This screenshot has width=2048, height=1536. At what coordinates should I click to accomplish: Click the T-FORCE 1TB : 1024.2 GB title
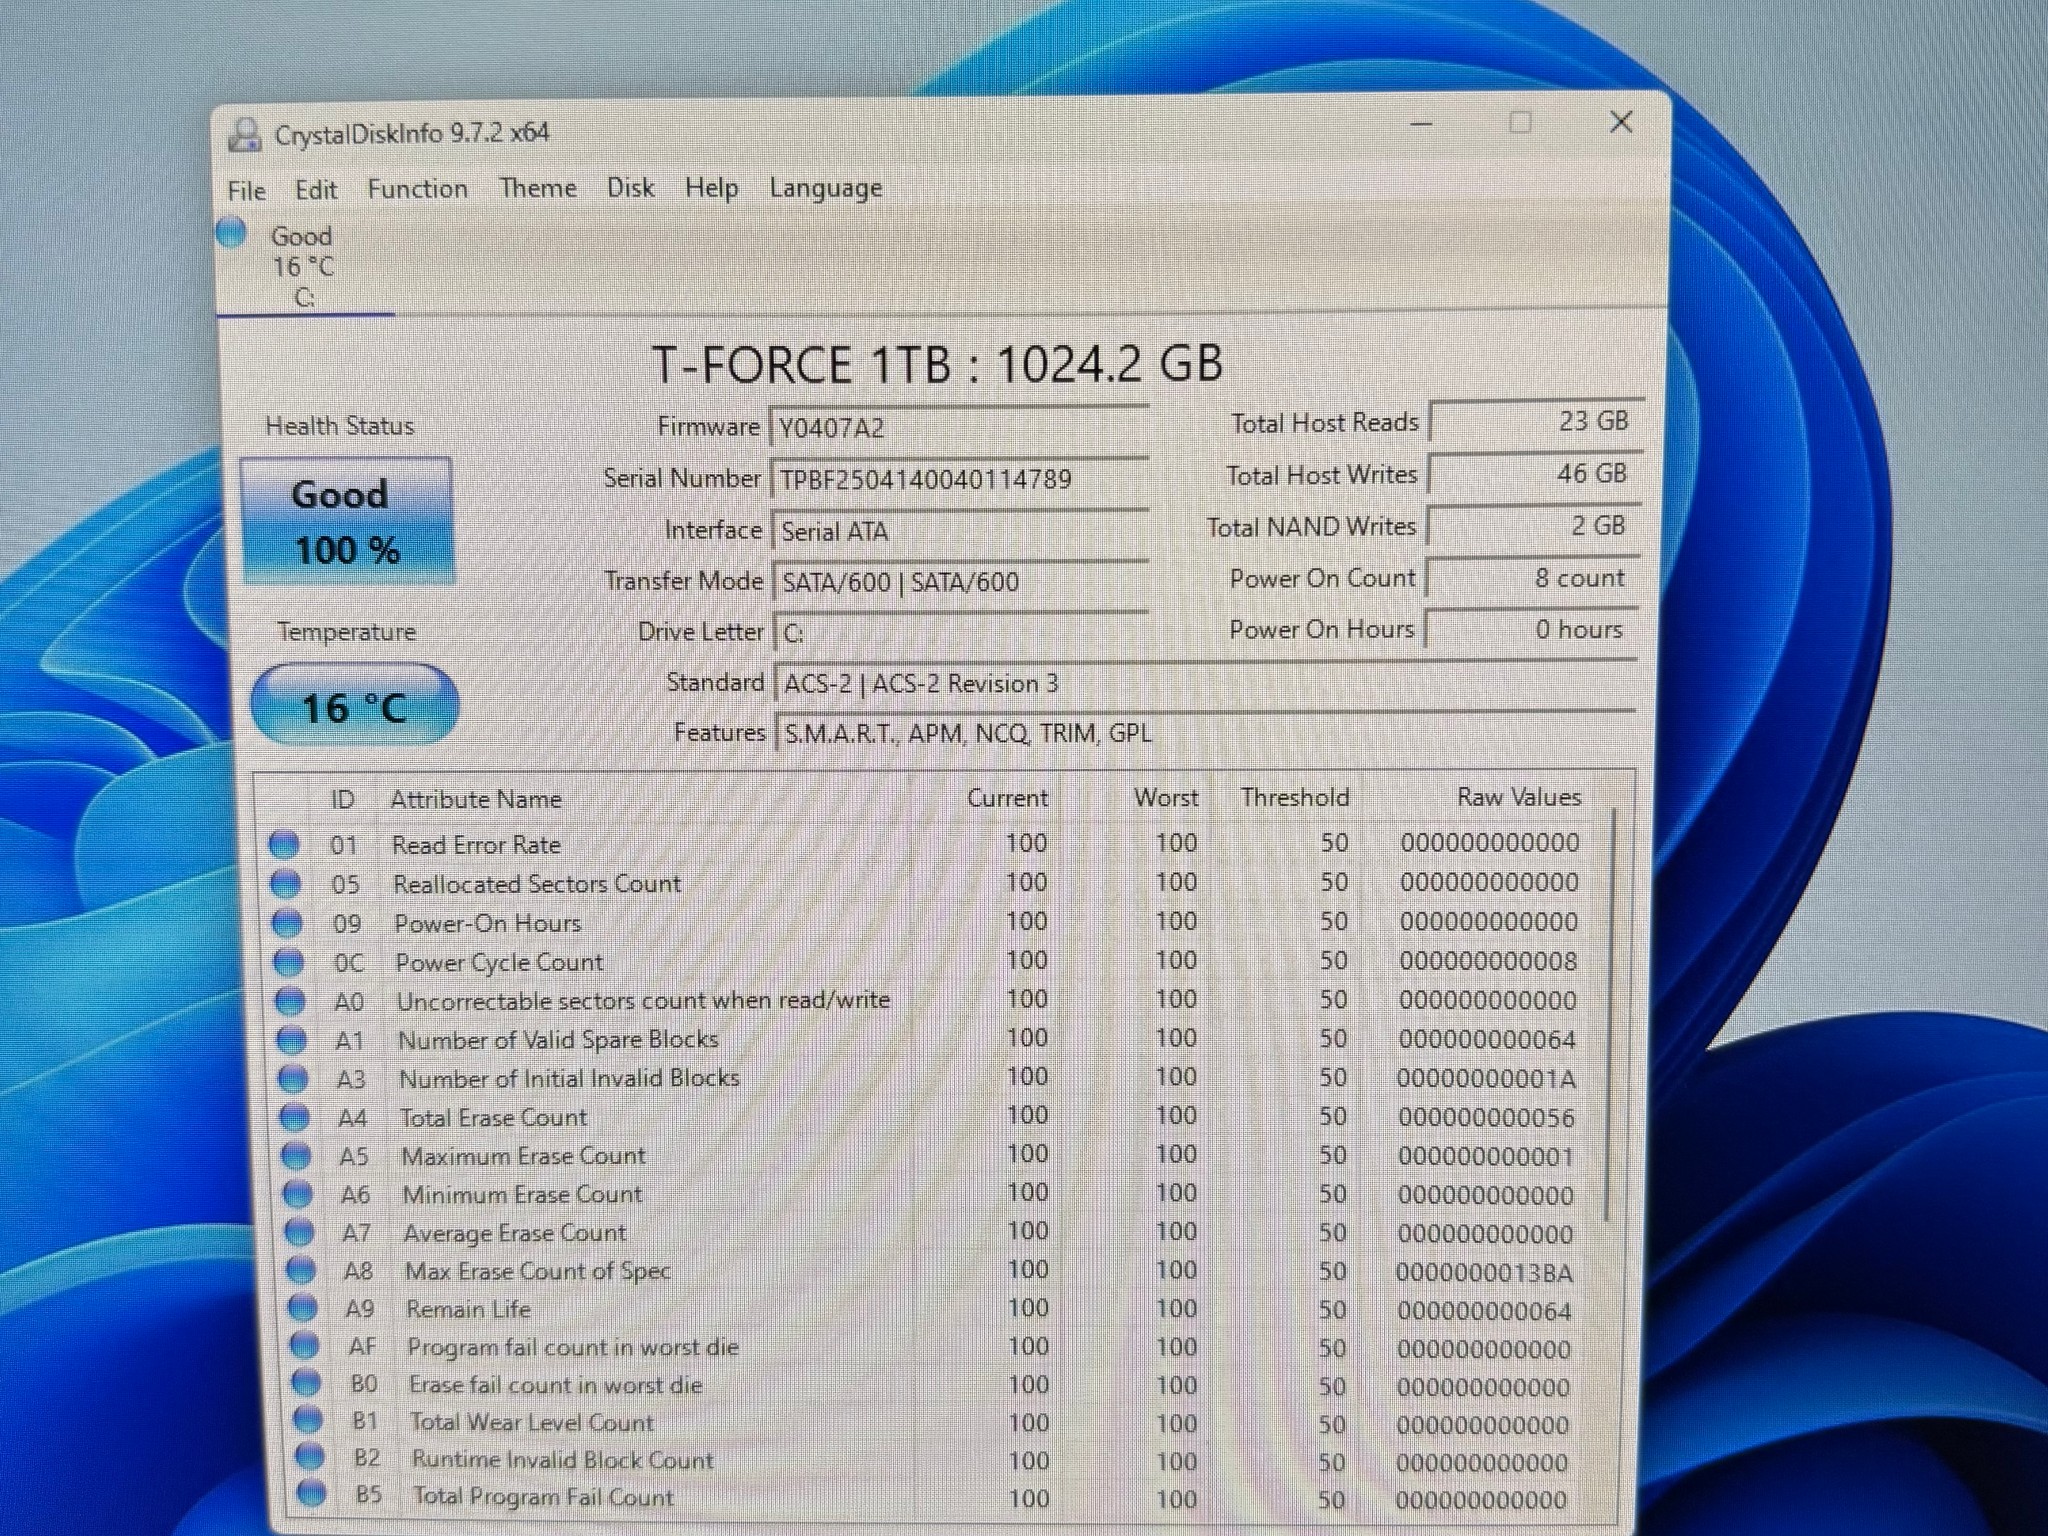[x=938, y=364]
